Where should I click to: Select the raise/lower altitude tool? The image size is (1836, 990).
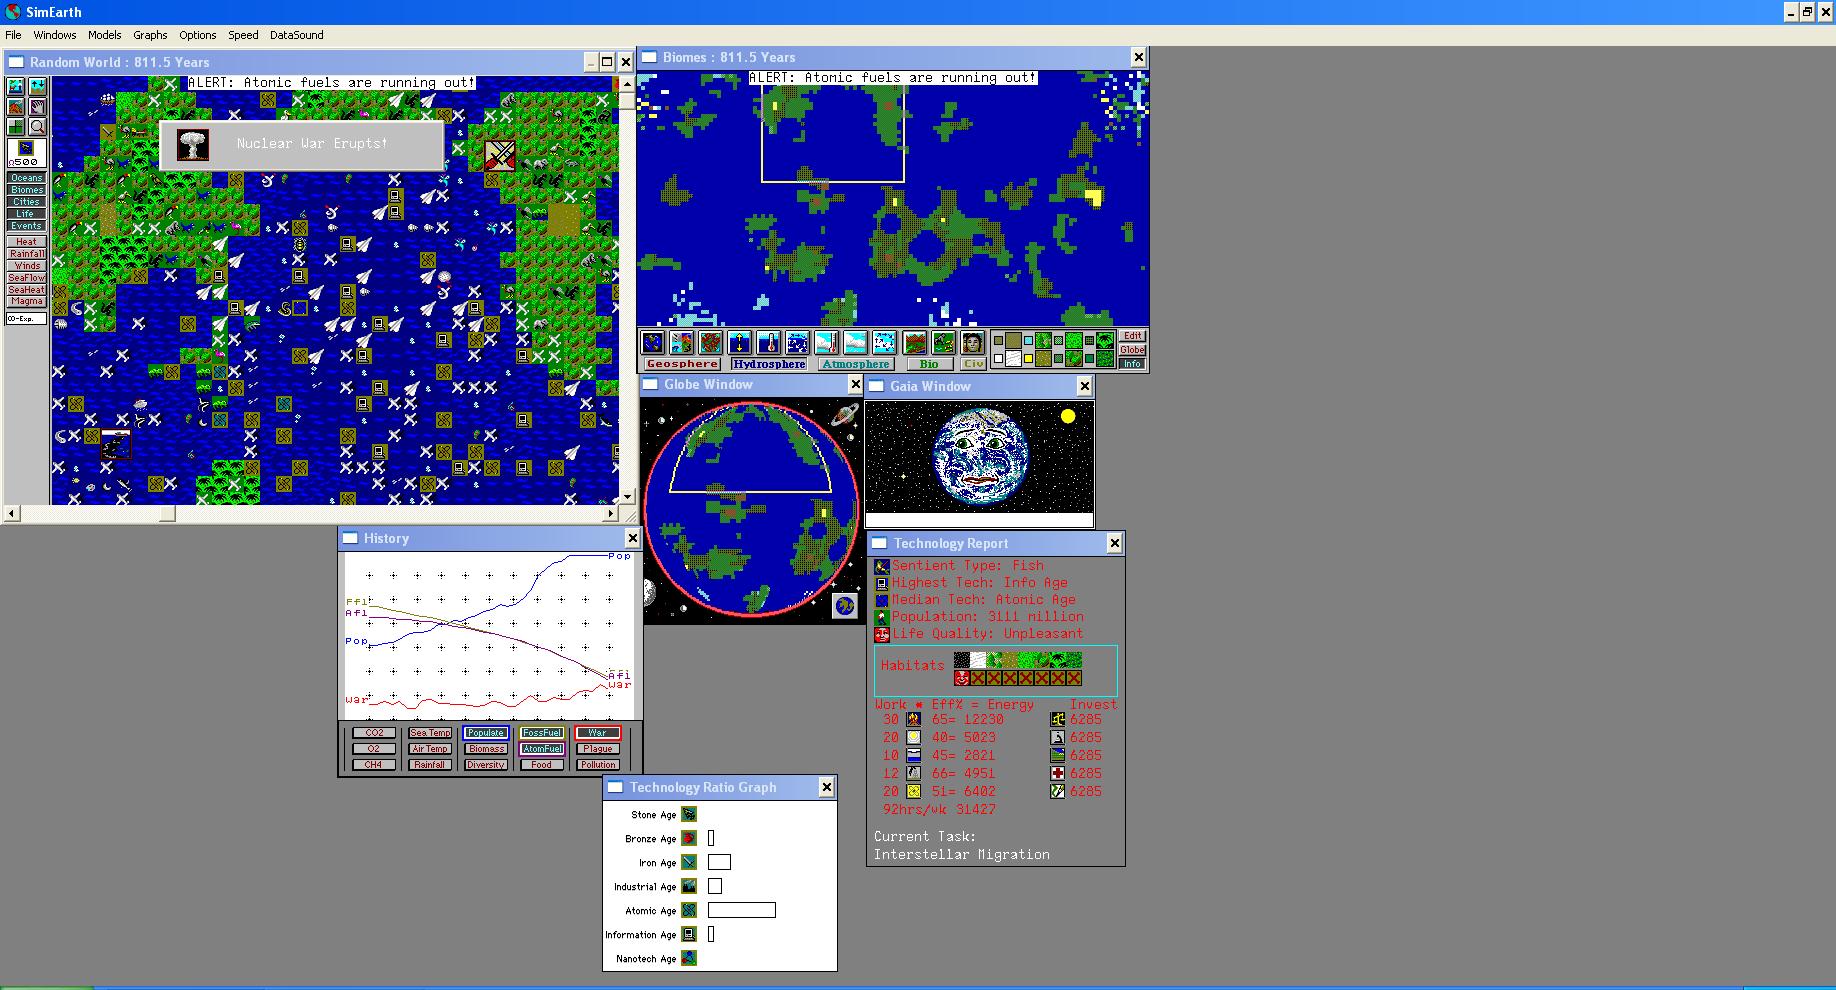tap(37, 86)
